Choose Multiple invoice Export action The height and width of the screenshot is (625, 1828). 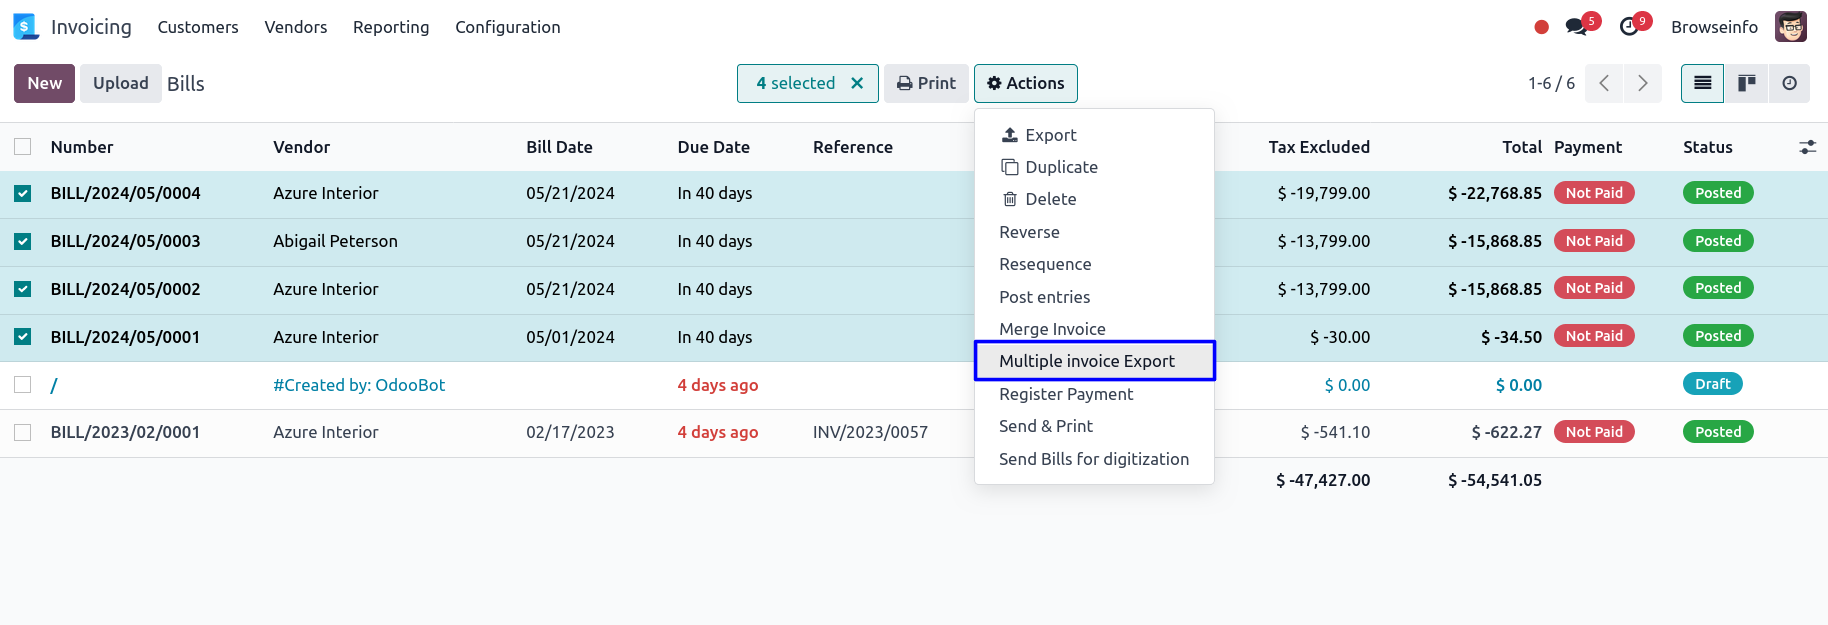click(1087, 361)
